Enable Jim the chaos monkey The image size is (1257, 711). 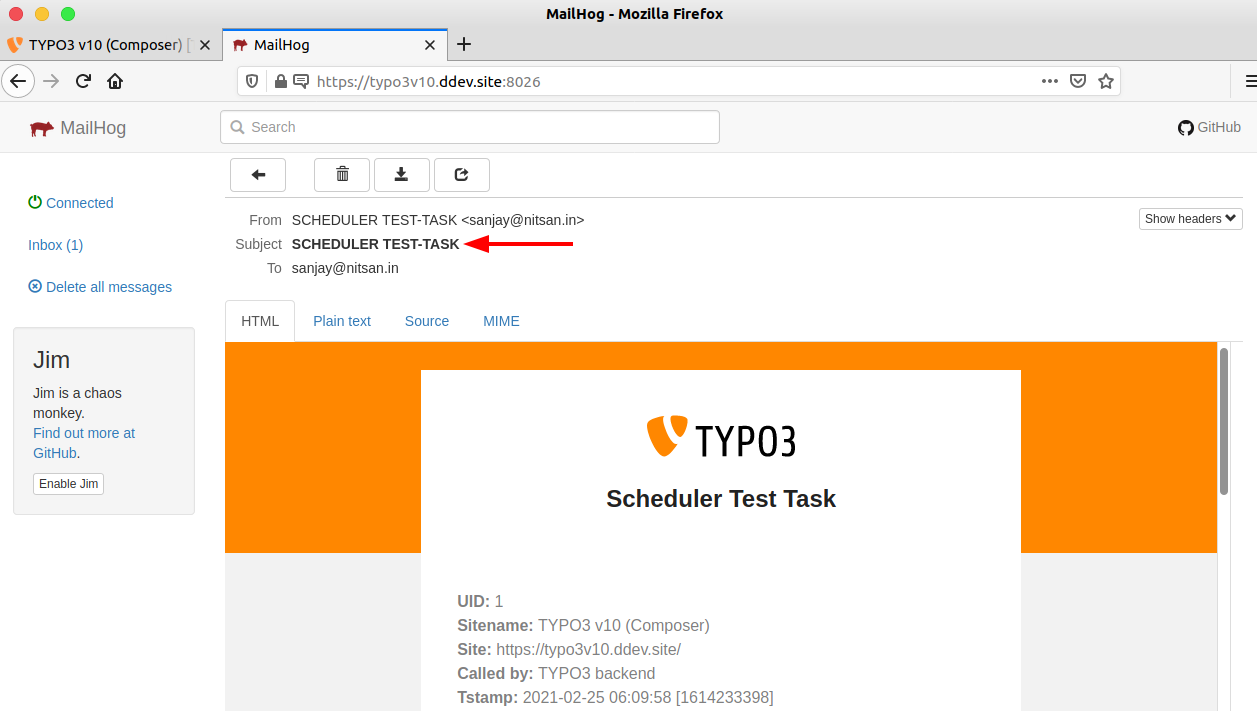(68, 483)
